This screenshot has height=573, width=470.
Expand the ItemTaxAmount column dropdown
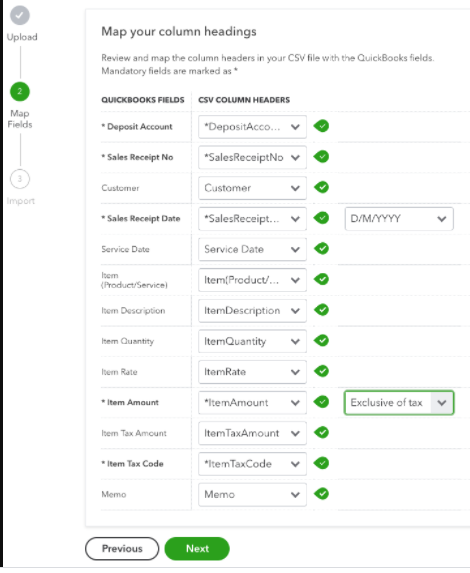pos(252,433)
